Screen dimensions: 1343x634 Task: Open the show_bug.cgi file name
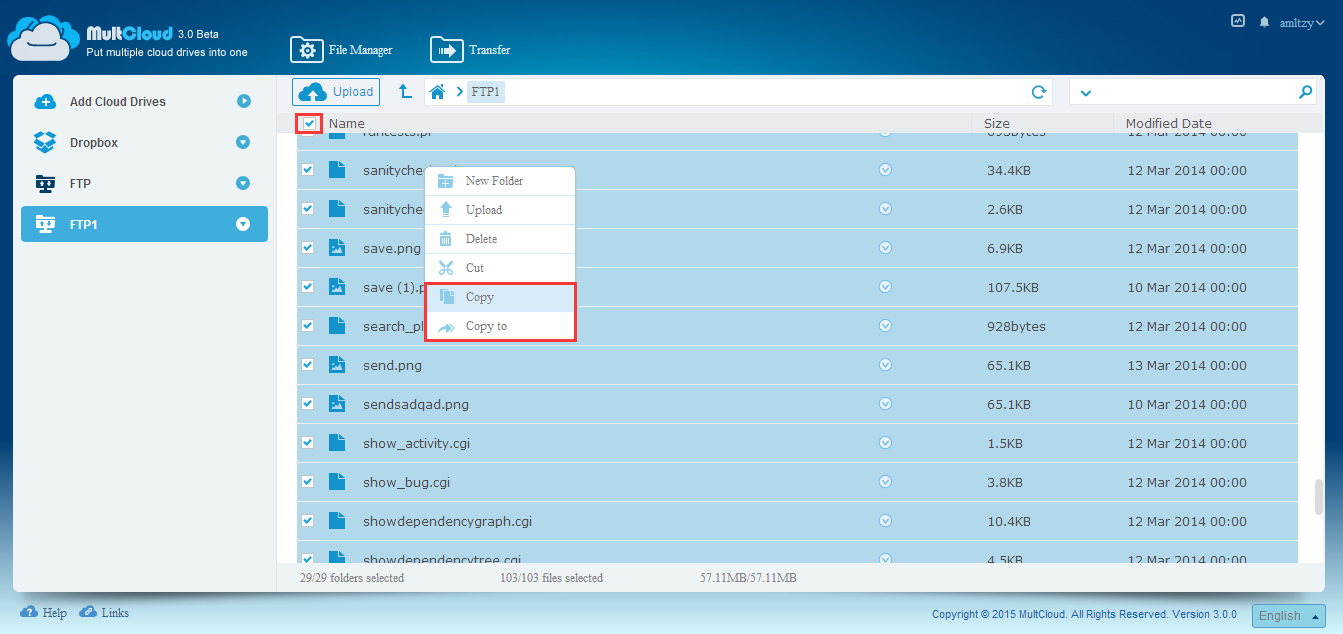[406, 483]
